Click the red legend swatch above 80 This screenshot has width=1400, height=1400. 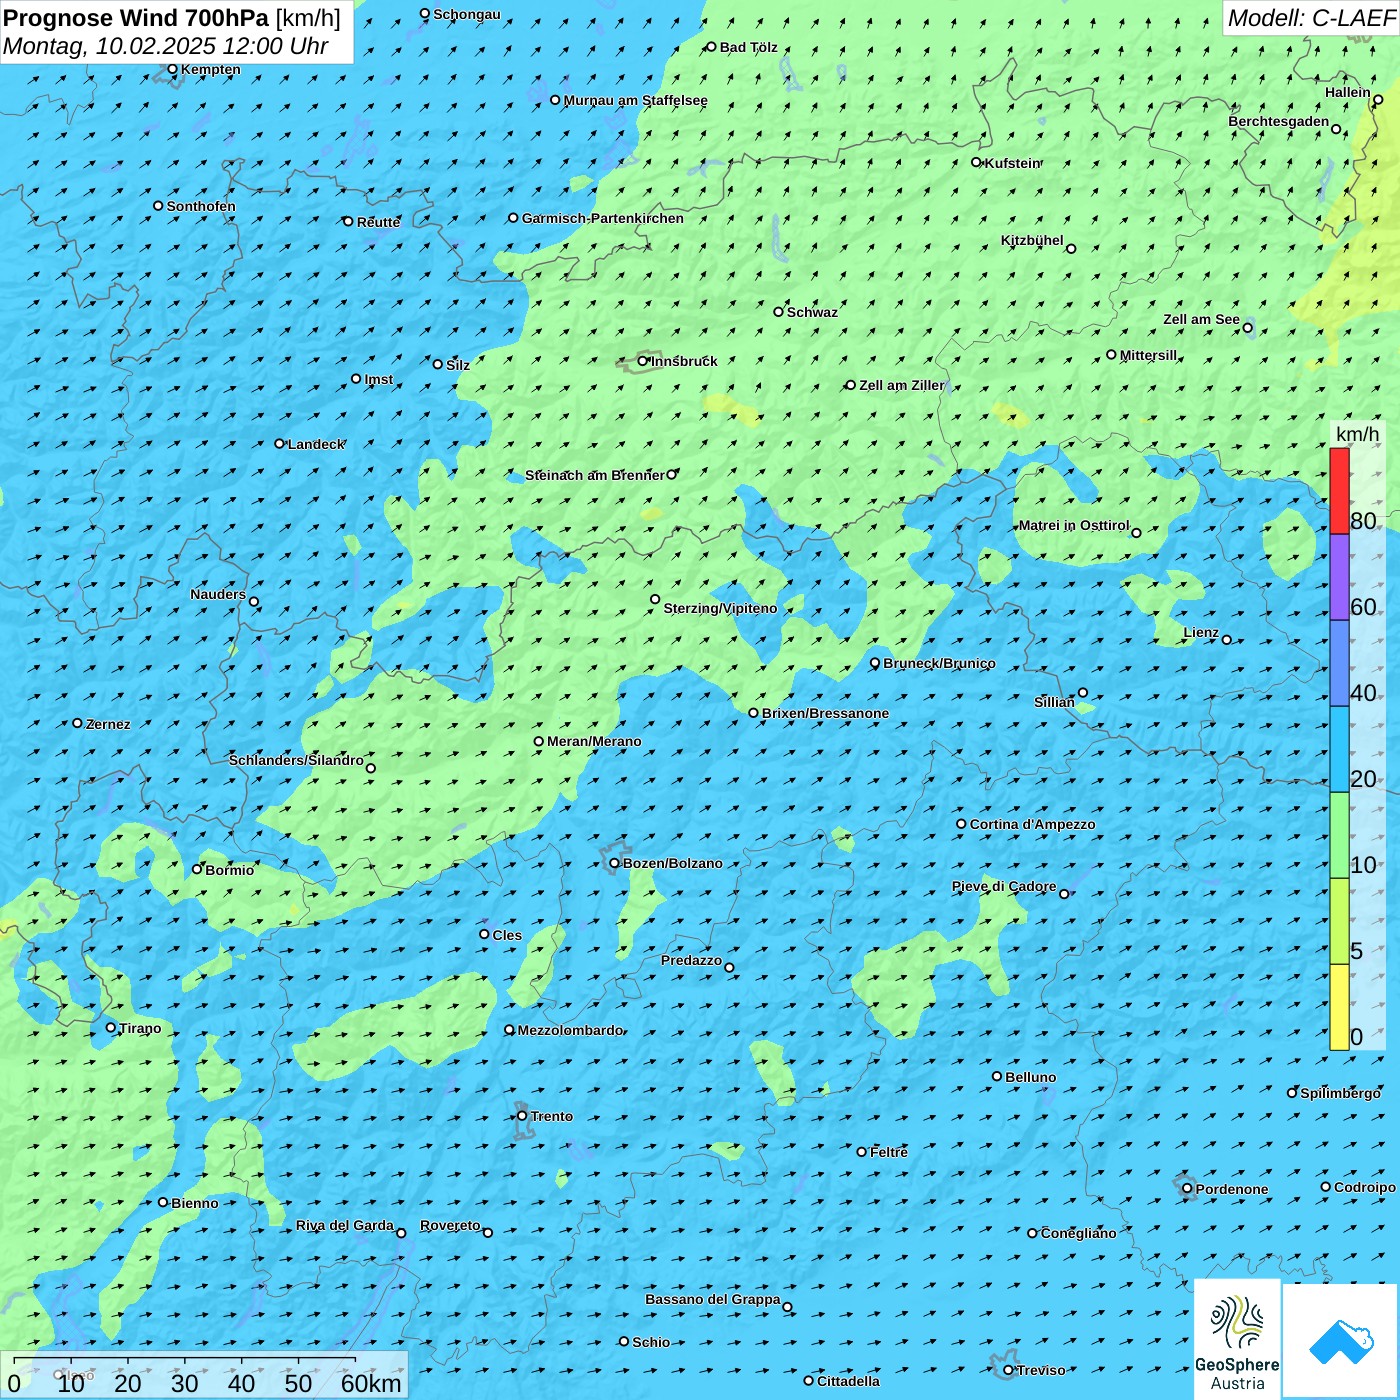tap(1339, 491)
